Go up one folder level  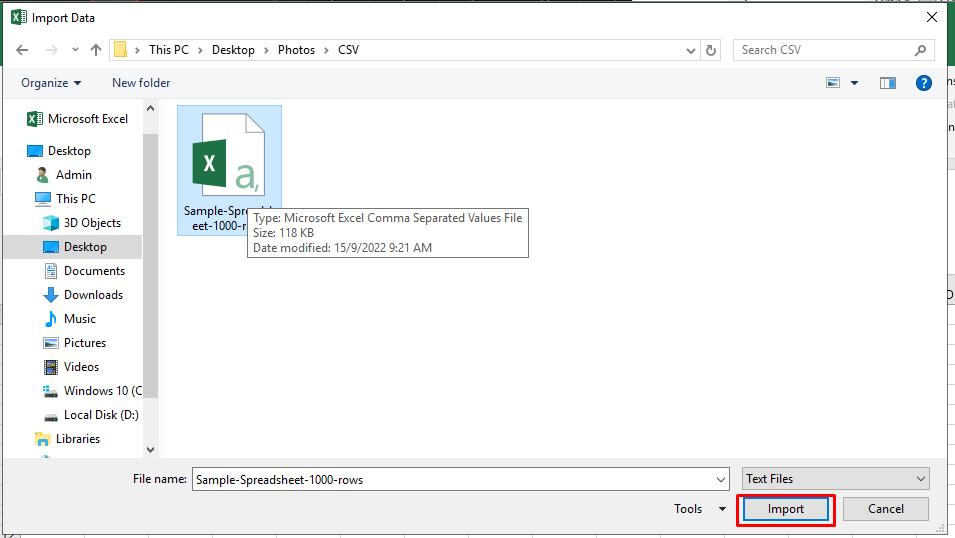pos(96,50)
